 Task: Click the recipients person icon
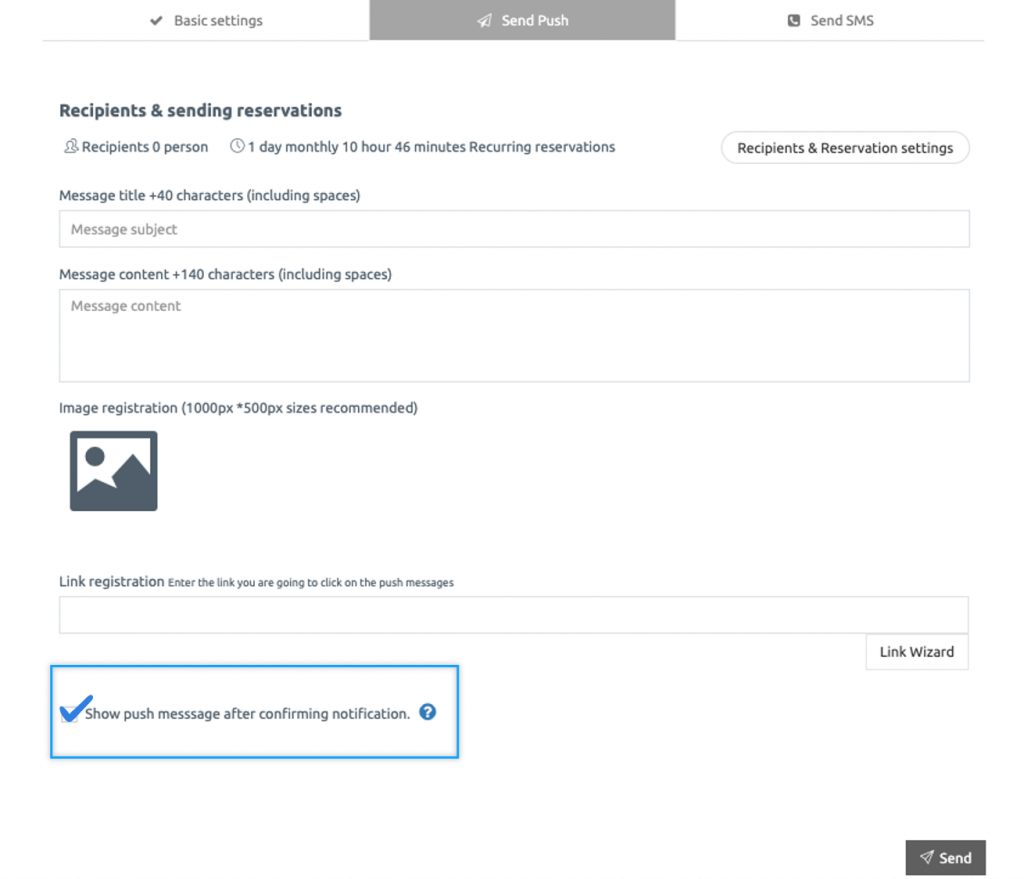click(70, 146)
